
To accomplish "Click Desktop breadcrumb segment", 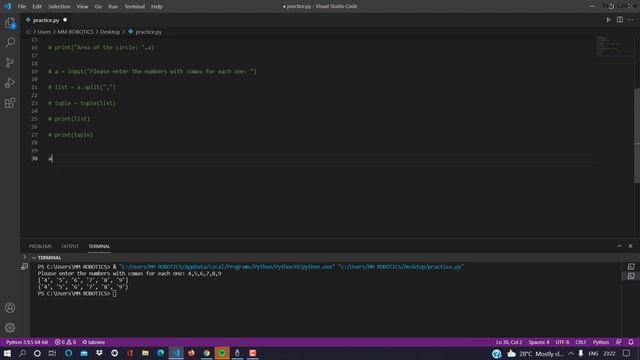I will [x=110, y=32].
